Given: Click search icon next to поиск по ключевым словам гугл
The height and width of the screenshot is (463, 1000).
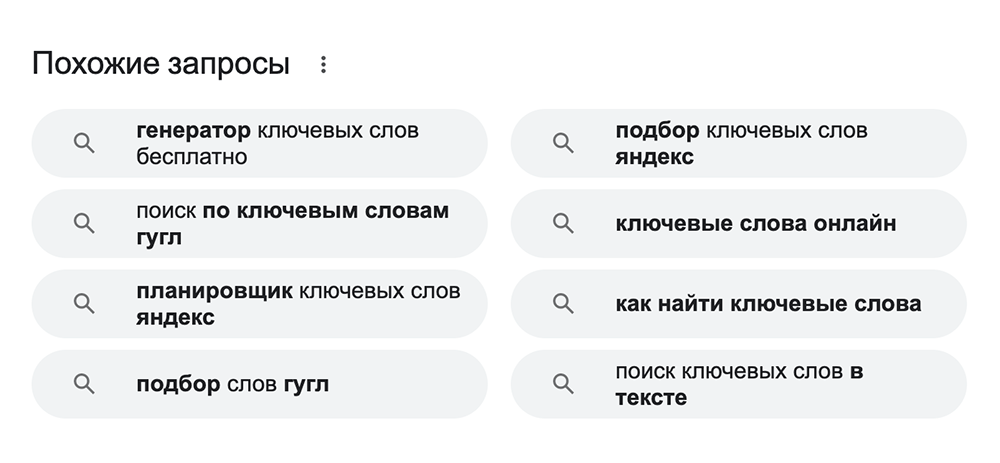Looking at the screenshot, I should tap(84, 224).
